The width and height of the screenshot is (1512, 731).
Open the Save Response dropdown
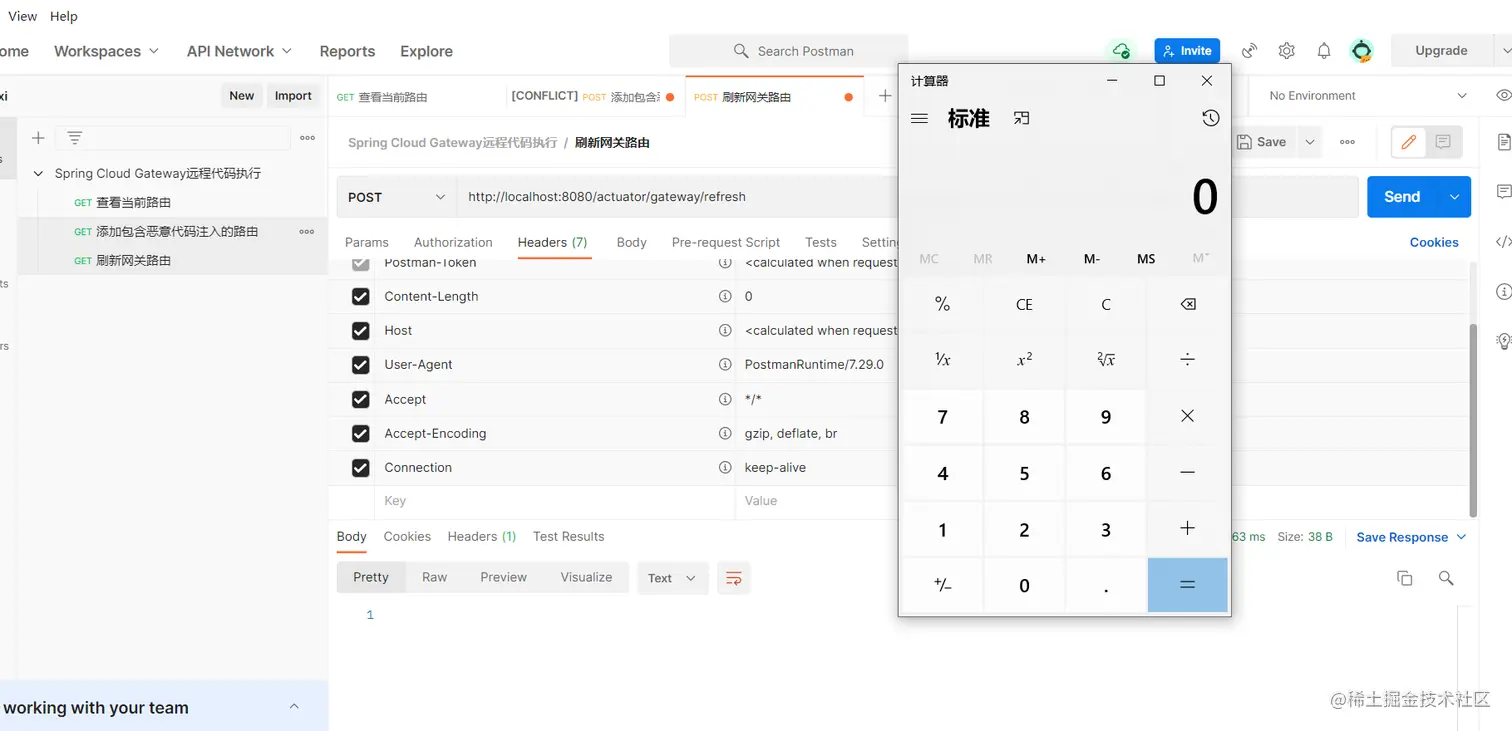[x=1411, y=537]
